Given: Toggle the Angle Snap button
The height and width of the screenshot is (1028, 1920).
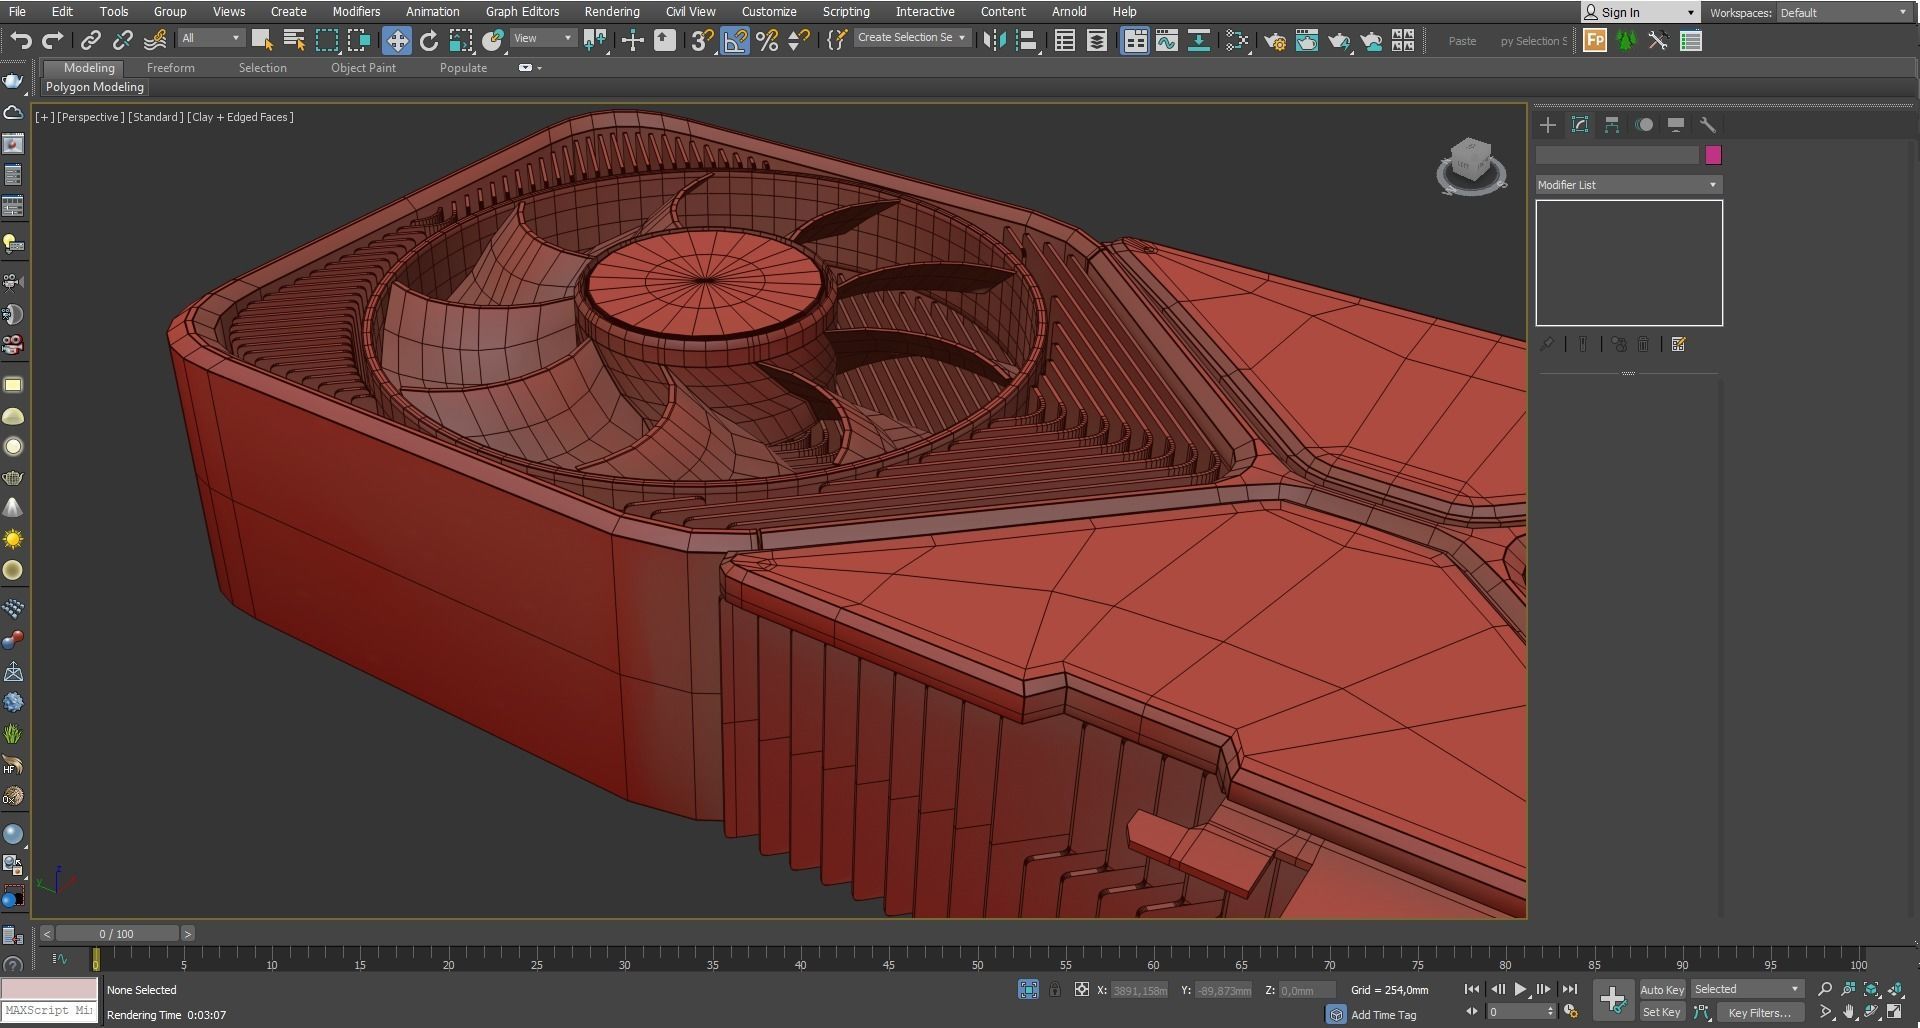Looking at the screenshot, I should (x=735, y=40).
